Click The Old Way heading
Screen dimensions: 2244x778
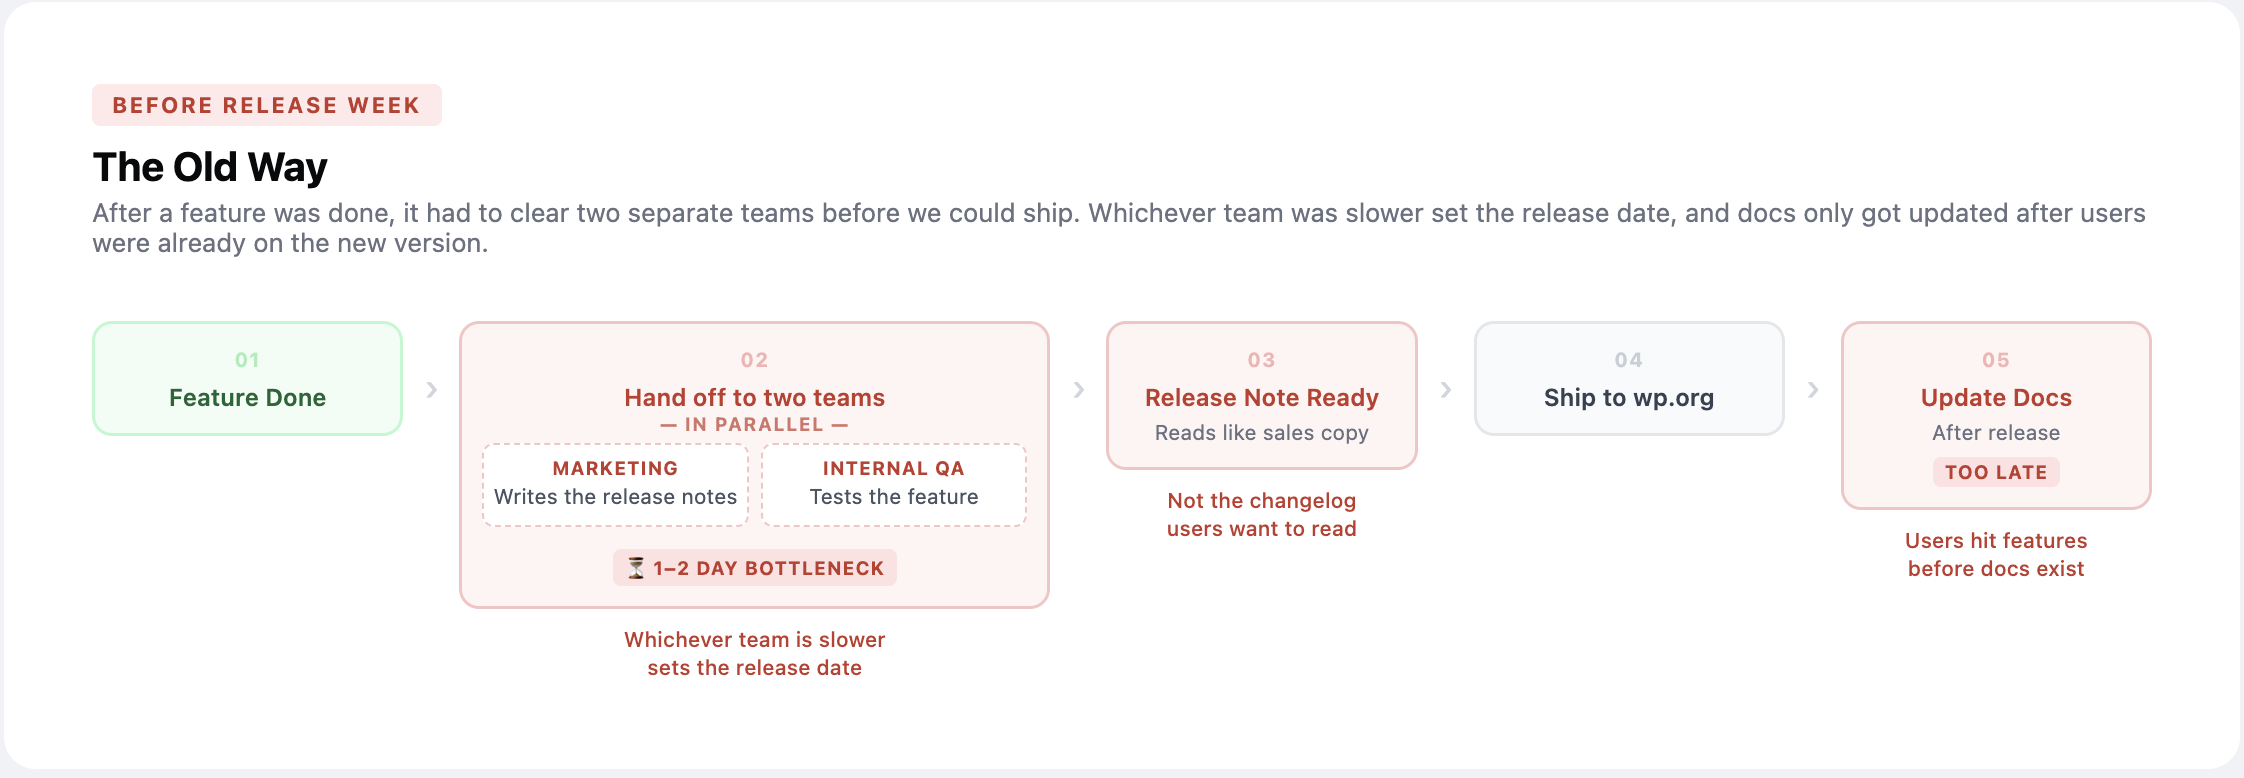210,167
